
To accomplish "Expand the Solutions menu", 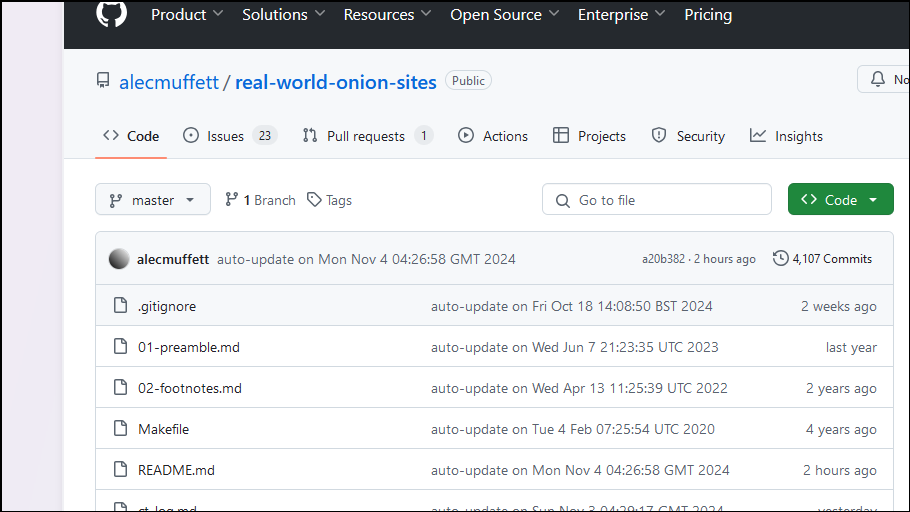I will tap(283, 15).
